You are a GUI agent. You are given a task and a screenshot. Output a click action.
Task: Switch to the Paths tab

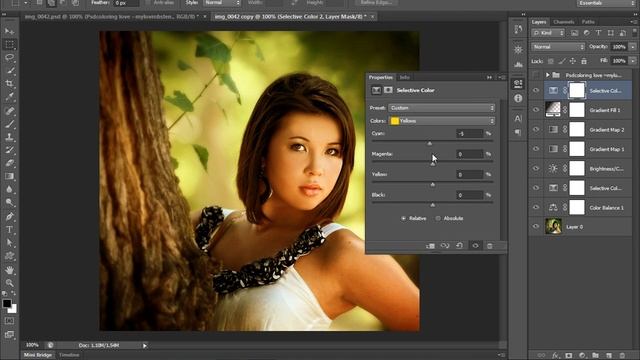tap(588, 22)
